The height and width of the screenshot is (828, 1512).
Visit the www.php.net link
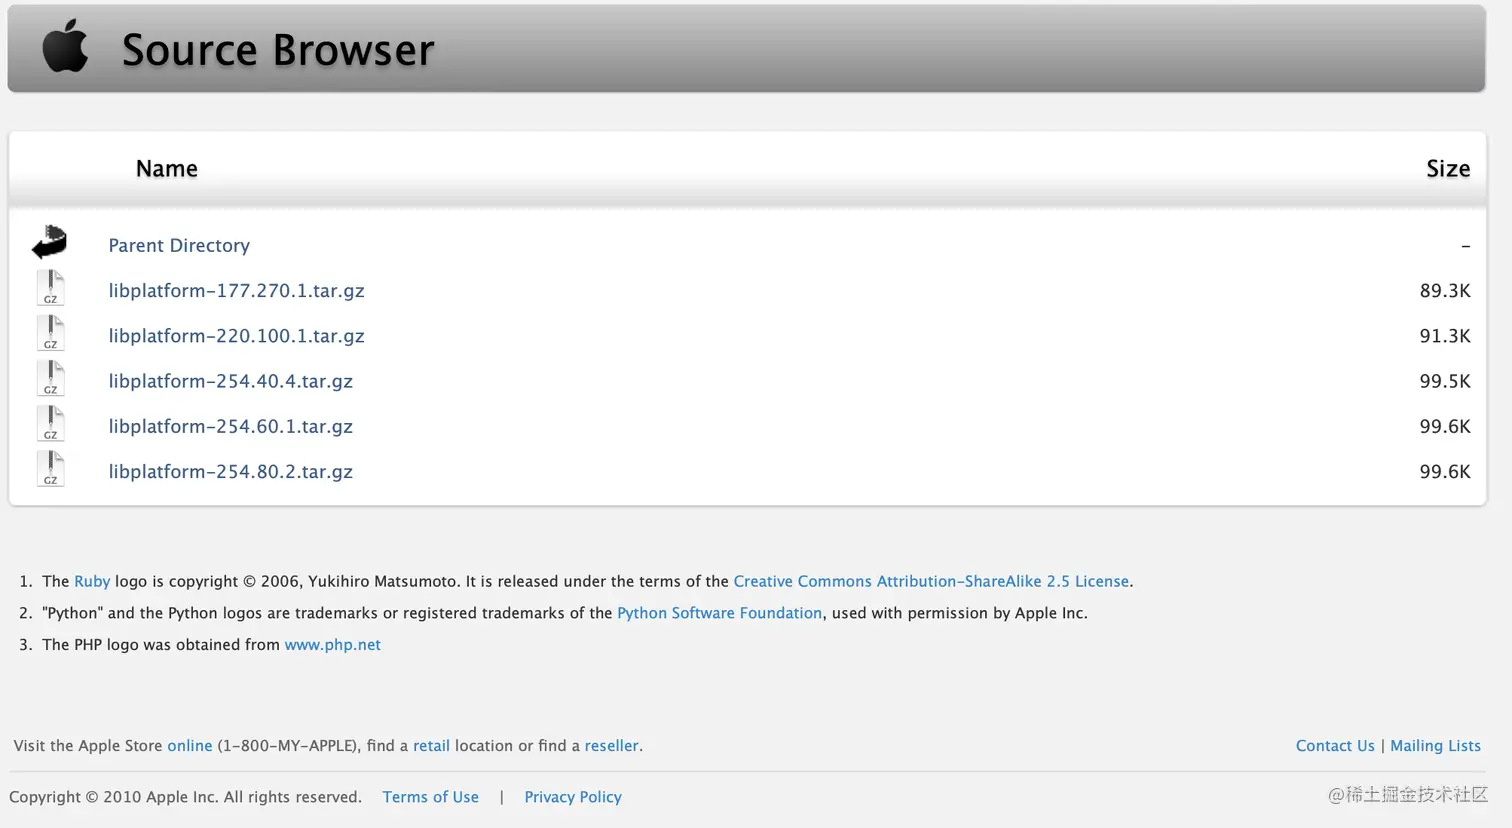332,645
